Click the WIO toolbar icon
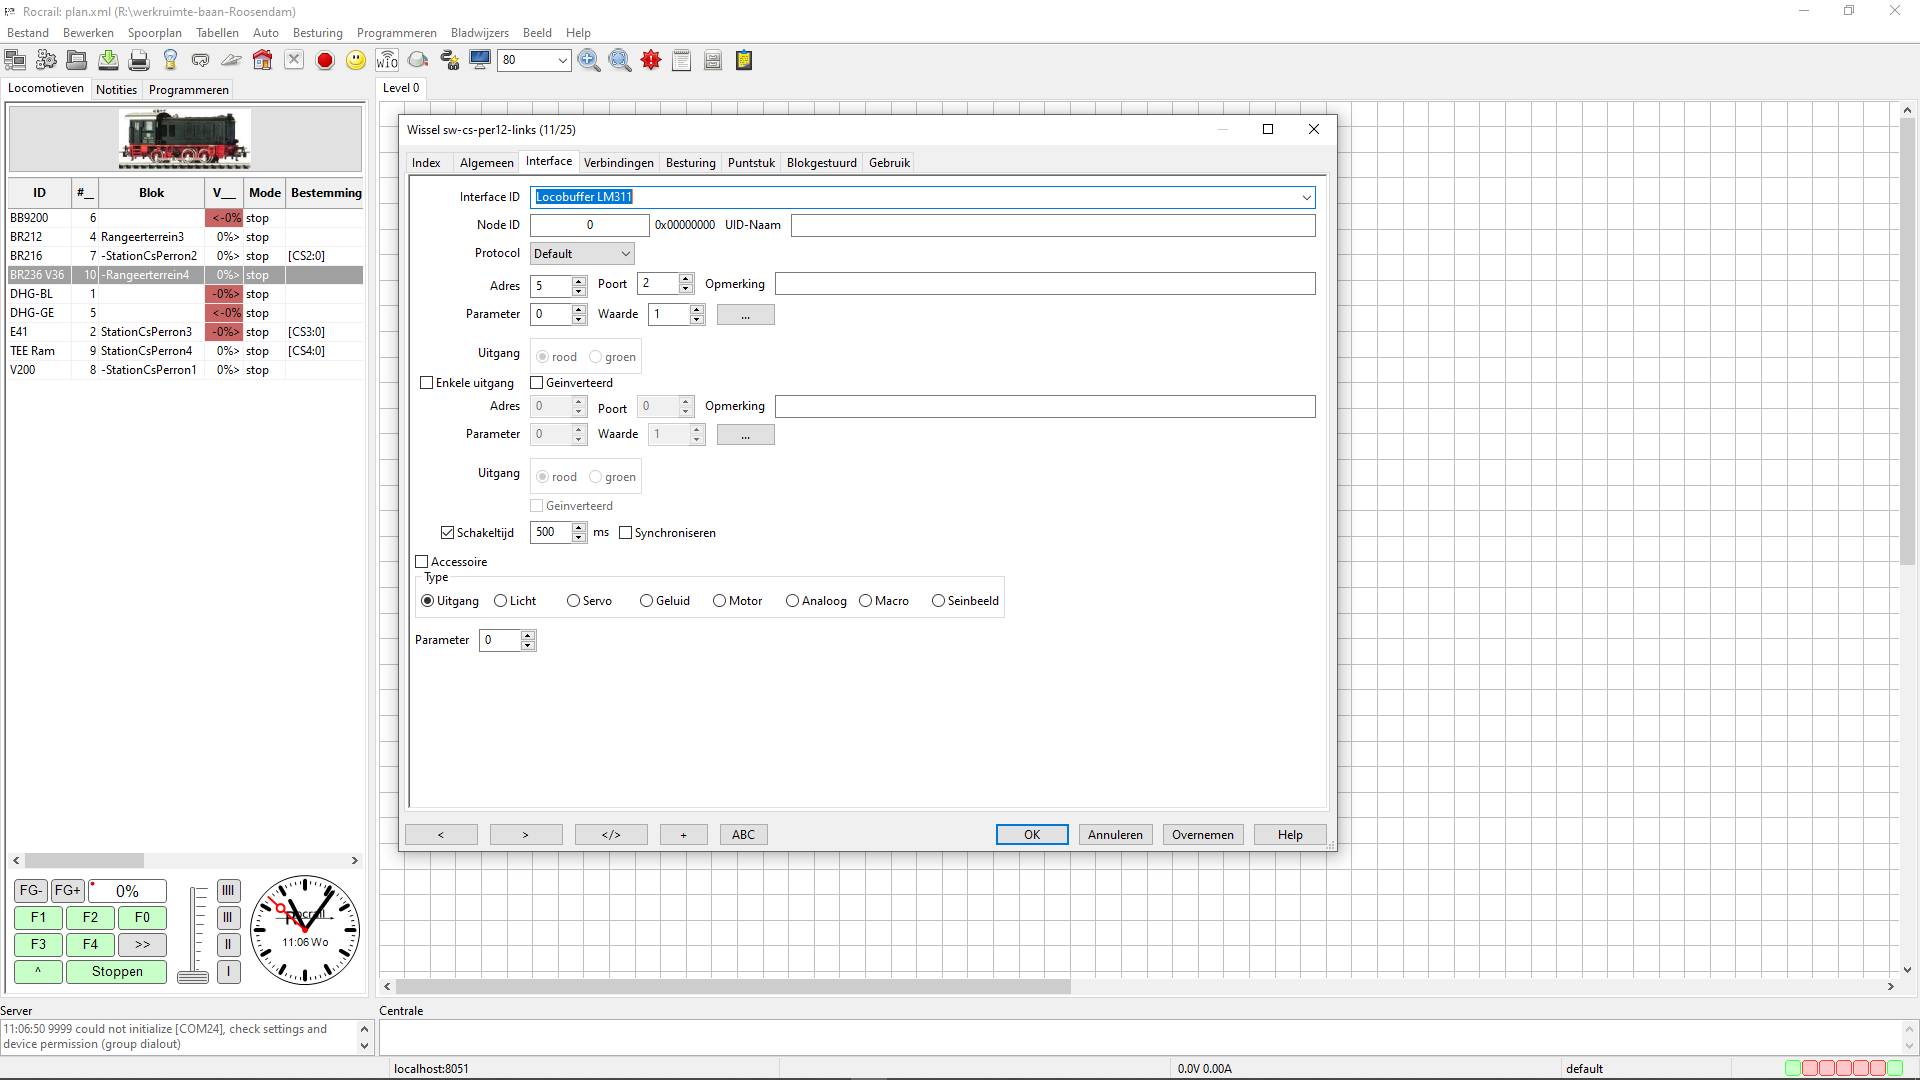The width and height of the screenshot is (1920, 1080). coord(387,60)
